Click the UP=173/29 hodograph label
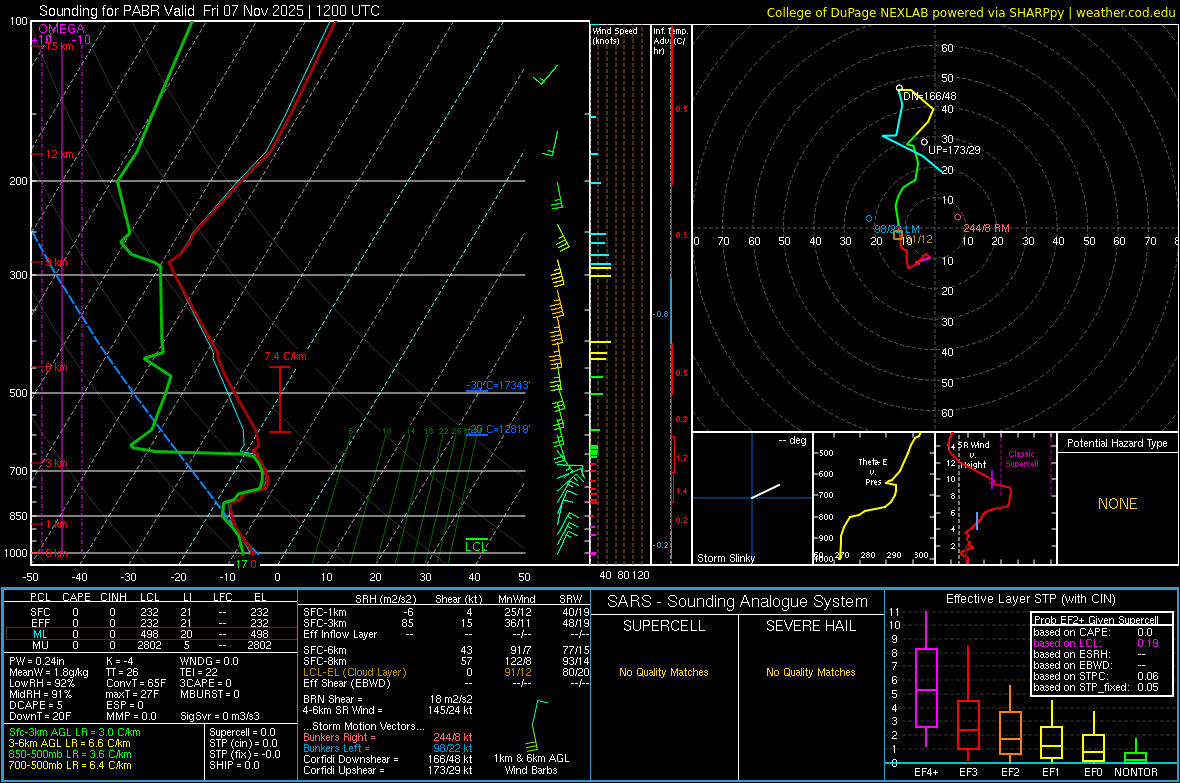 953,150
